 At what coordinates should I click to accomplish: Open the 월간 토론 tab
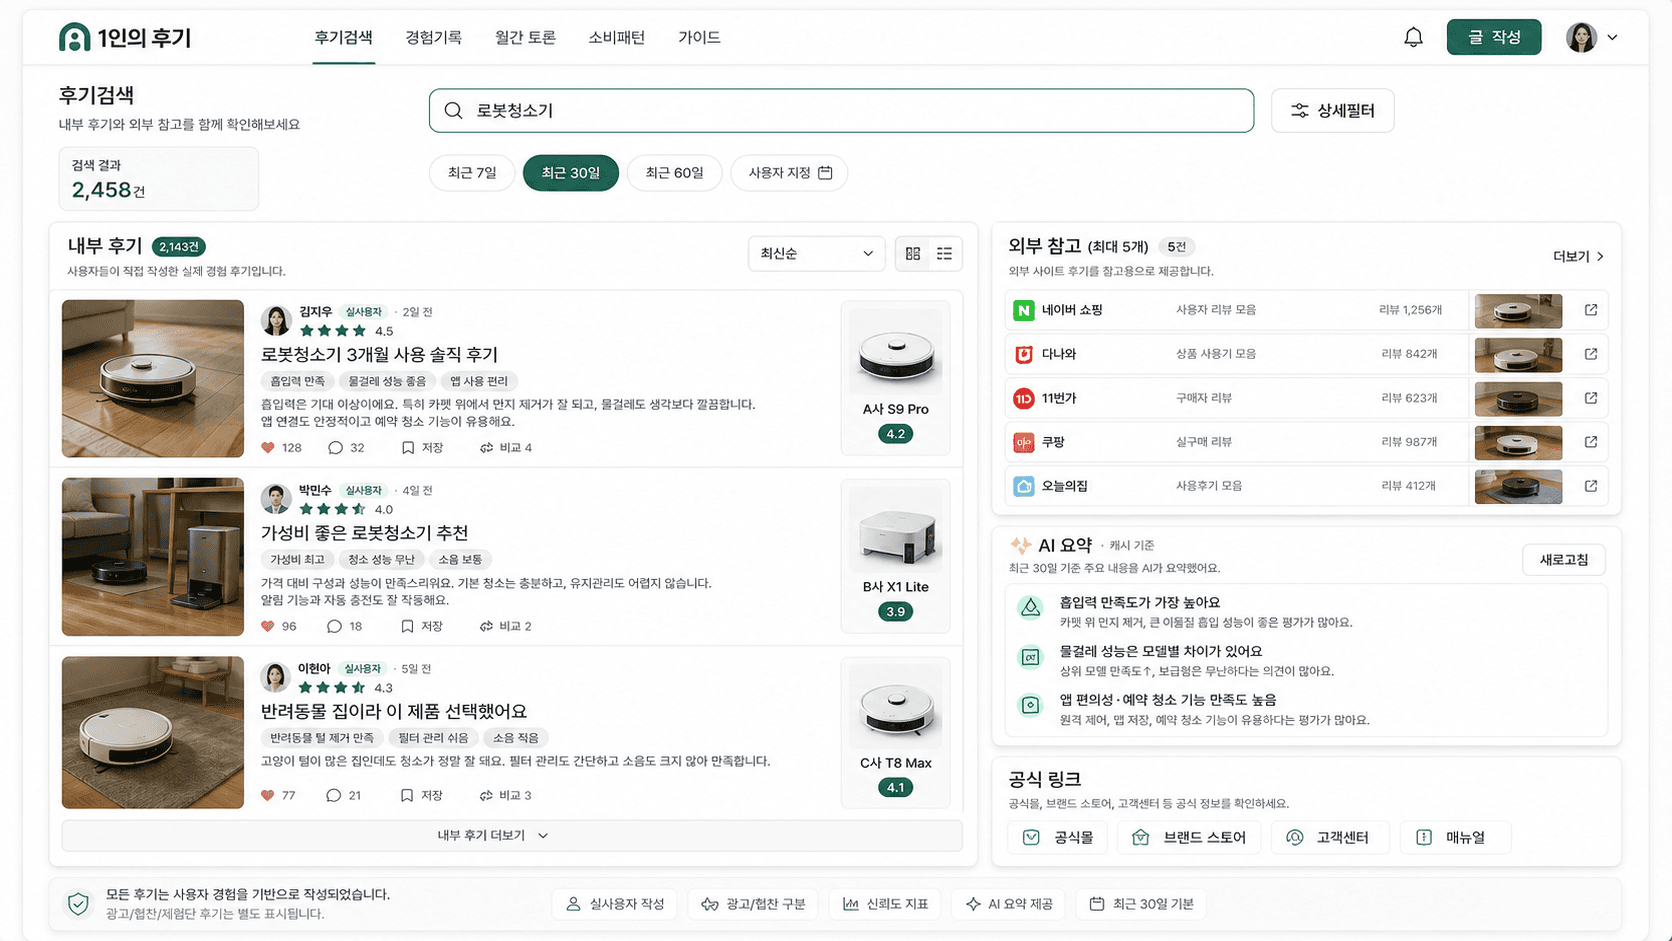pos(525,38)
